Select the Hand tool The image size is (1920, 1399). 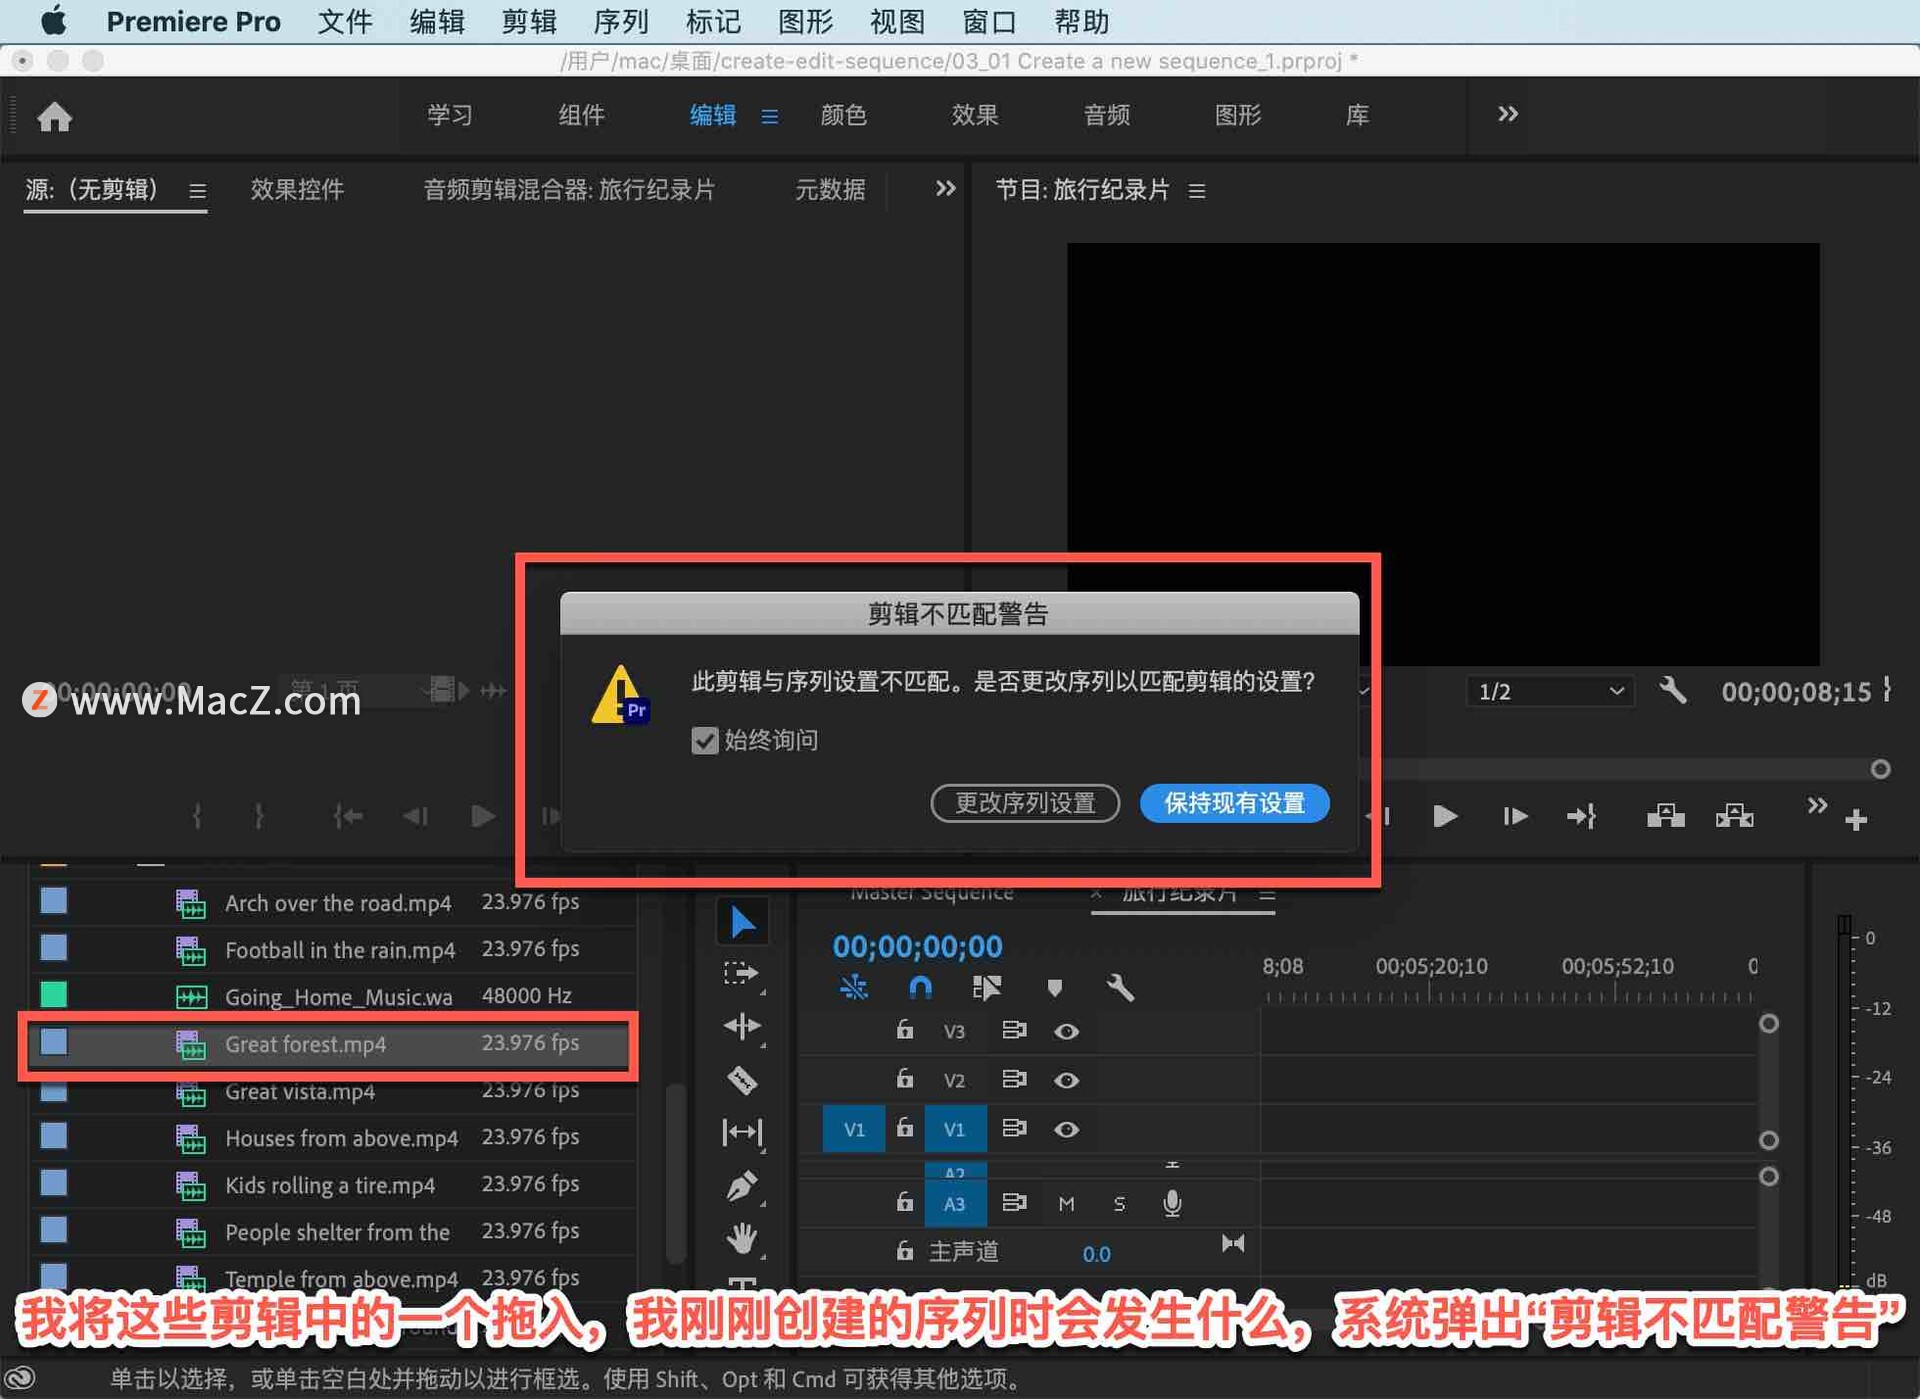click(742, 1238)
